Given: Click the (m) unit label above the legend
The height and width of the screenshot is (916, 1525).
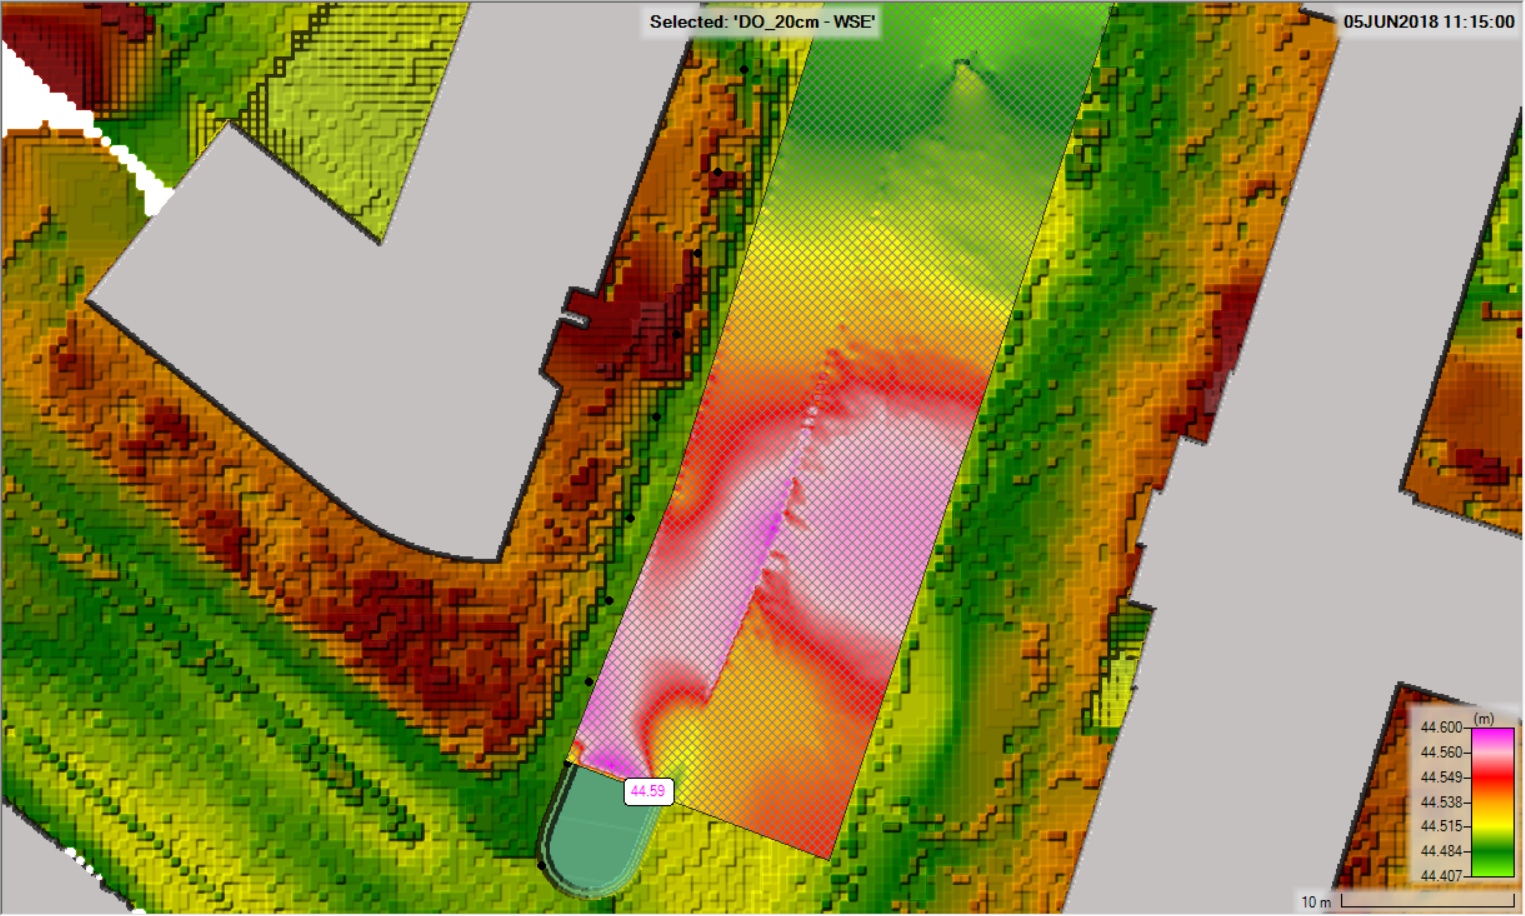Looking at the screenshot, I should point(1484,718).
